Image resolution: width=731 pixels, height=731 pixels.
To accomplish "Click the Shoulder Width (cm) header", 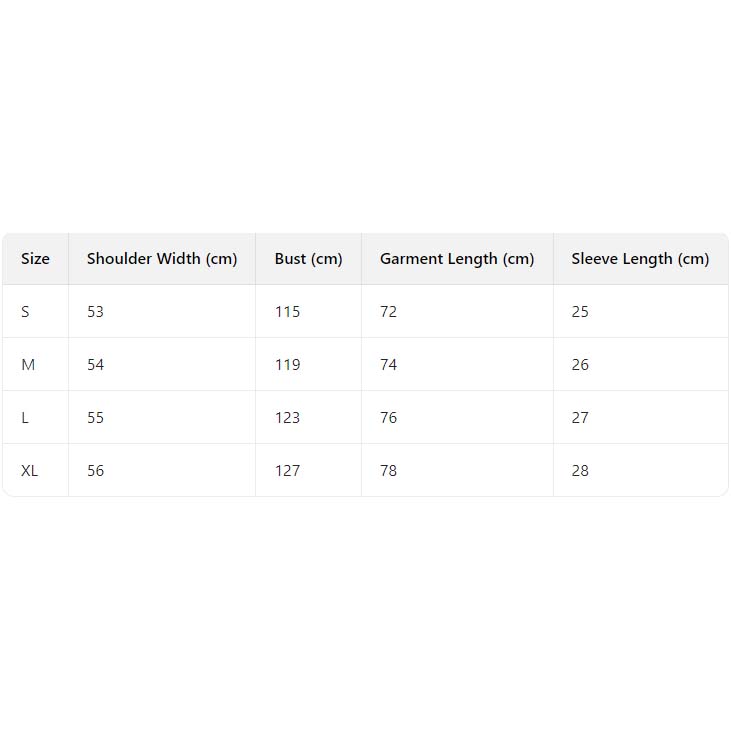I will (162, 259).
